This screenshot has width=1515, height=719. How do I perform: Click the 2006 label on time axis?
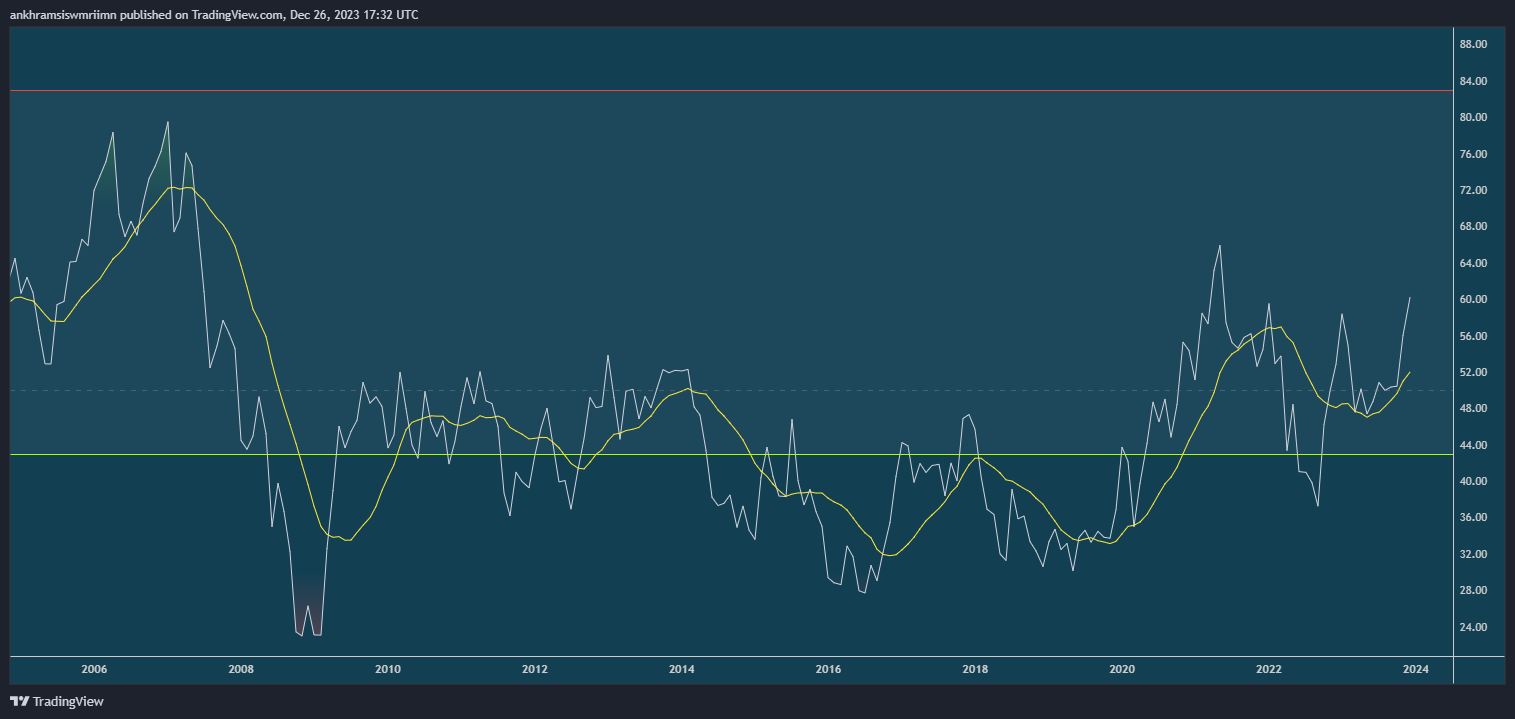pyautogui.click(x=94, y=669)
